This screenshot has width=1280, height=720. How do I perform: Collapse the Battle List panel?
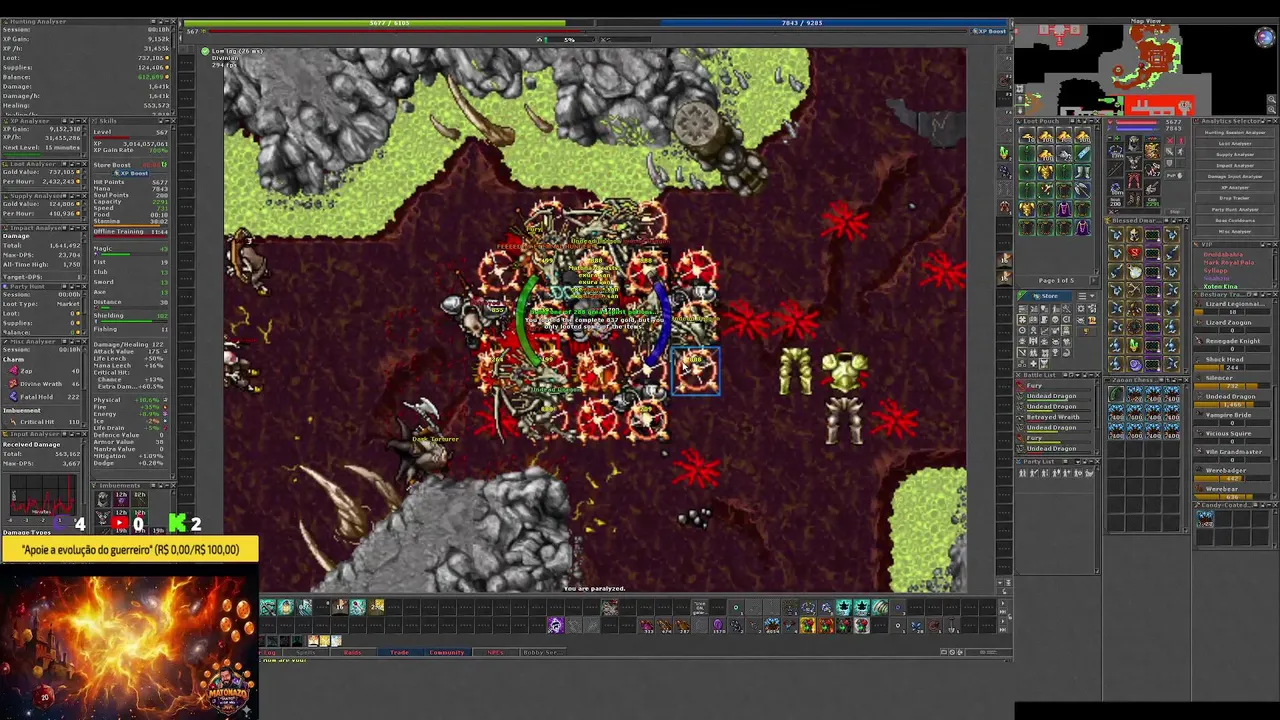point(1091,375)
